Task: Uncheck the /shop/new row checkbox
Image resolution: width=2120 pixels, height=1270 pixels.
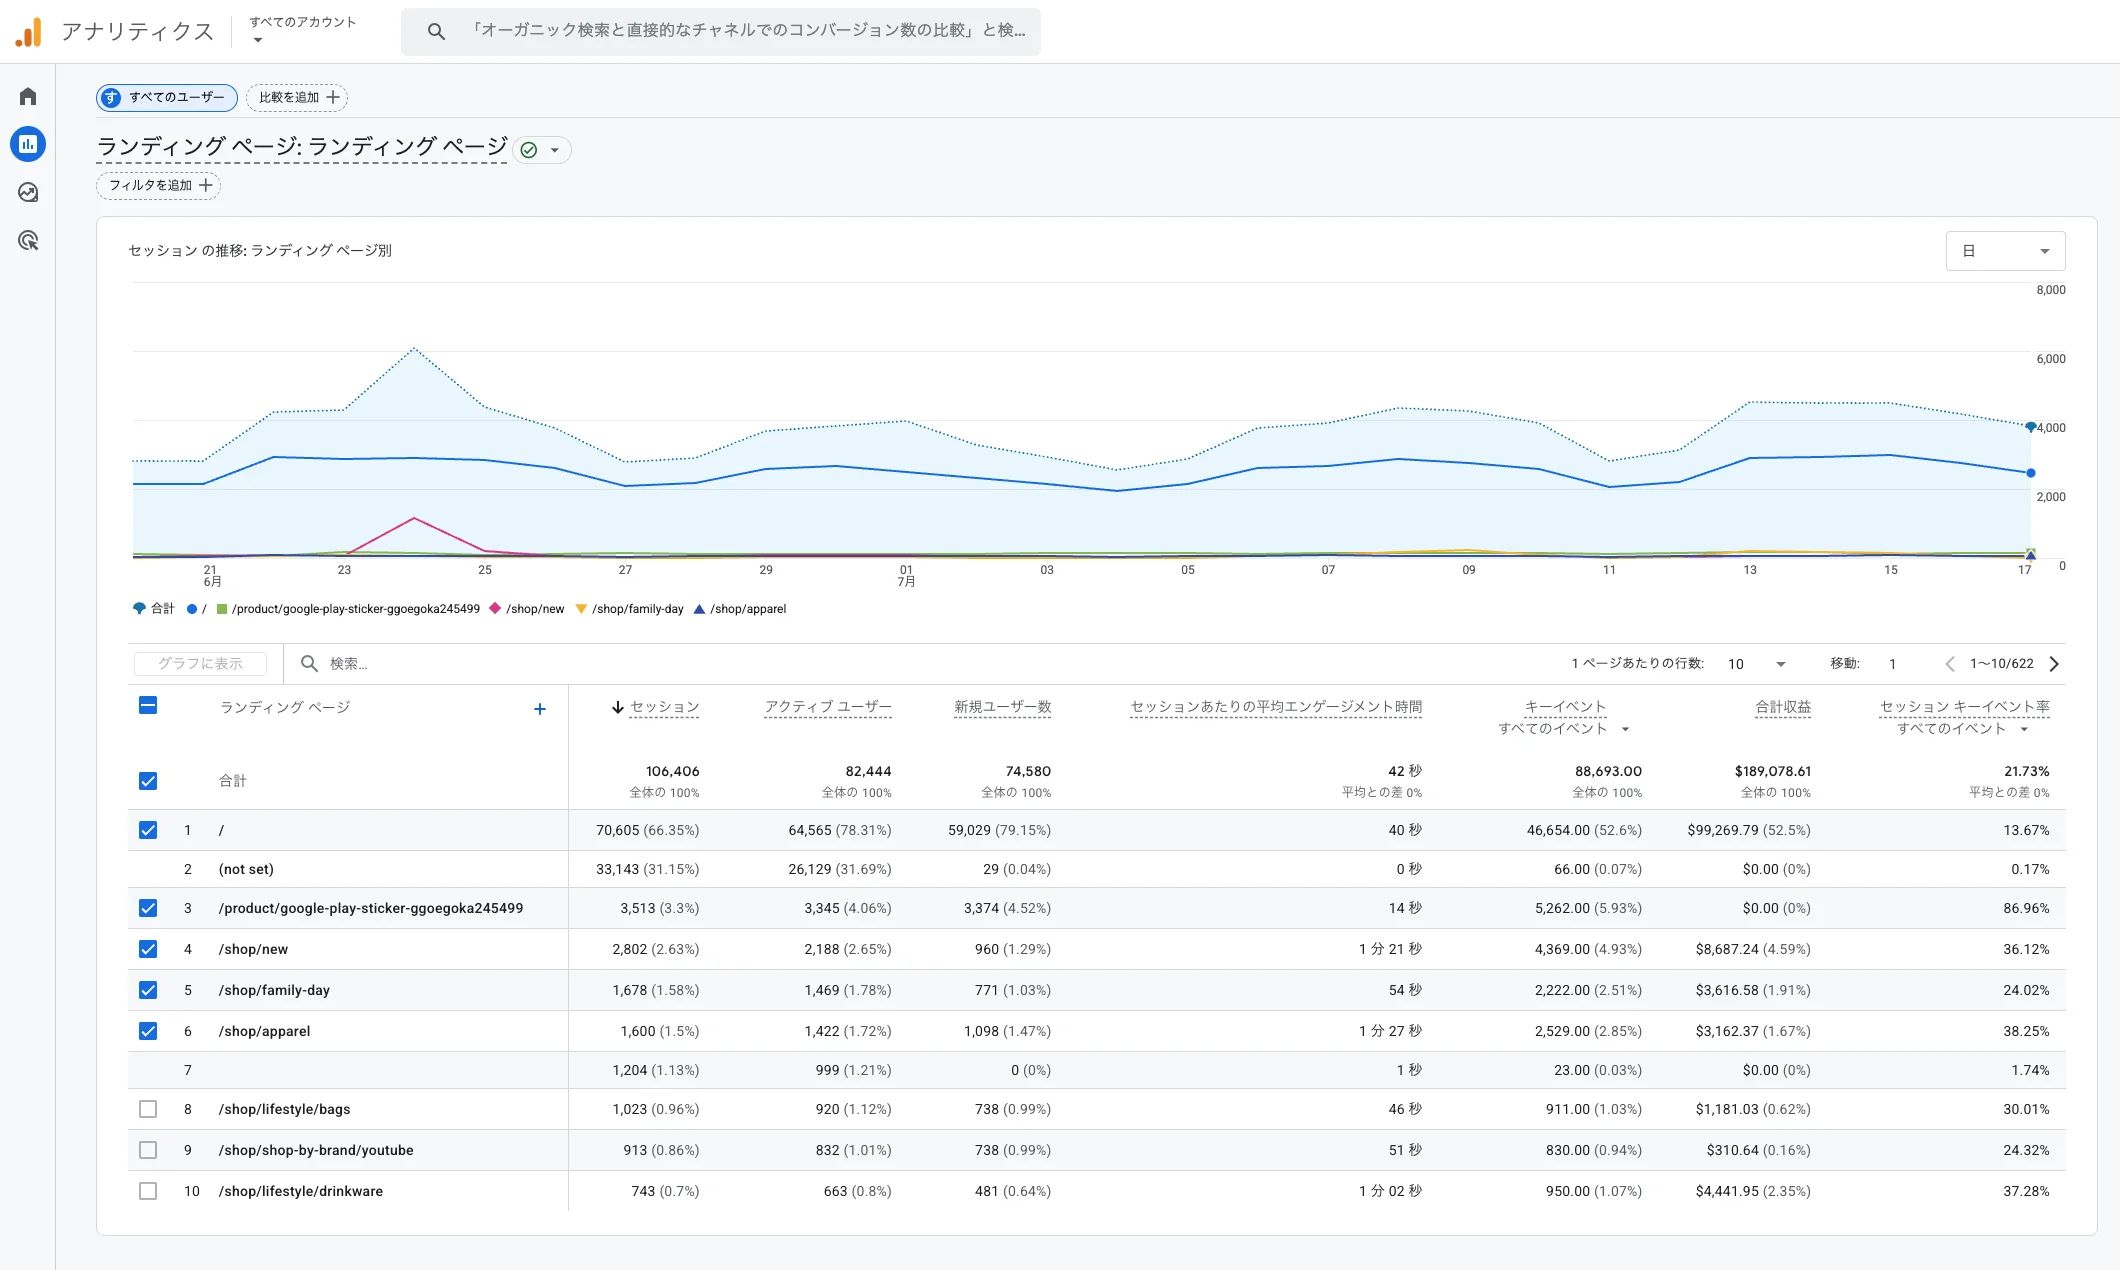Action: point(148,949)
